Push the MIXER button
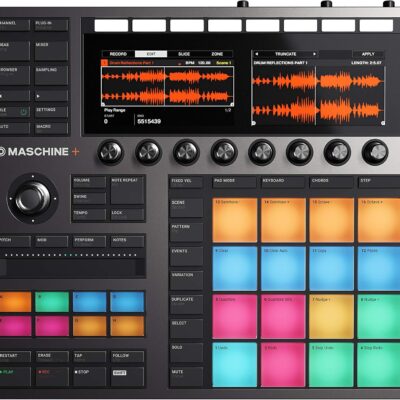400x400 pixels. [51, 51]
